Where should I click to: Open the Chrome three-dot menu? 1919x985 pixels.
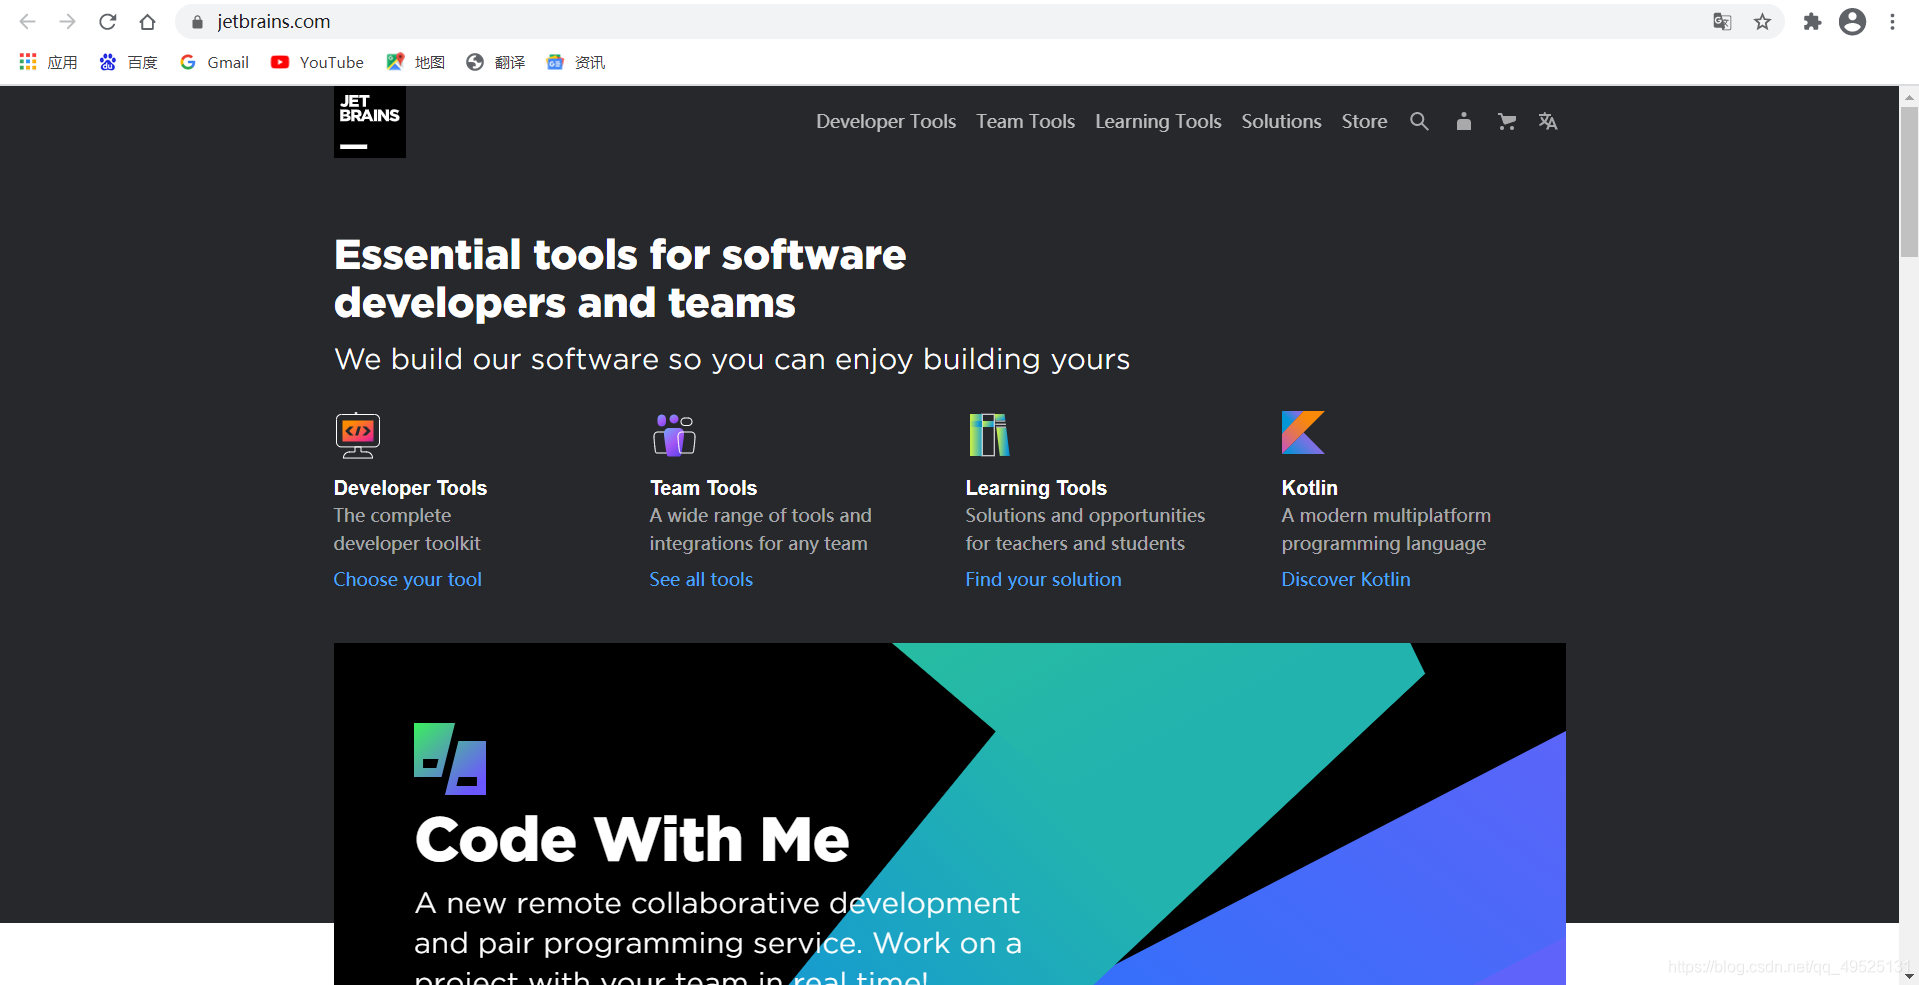1893,22
